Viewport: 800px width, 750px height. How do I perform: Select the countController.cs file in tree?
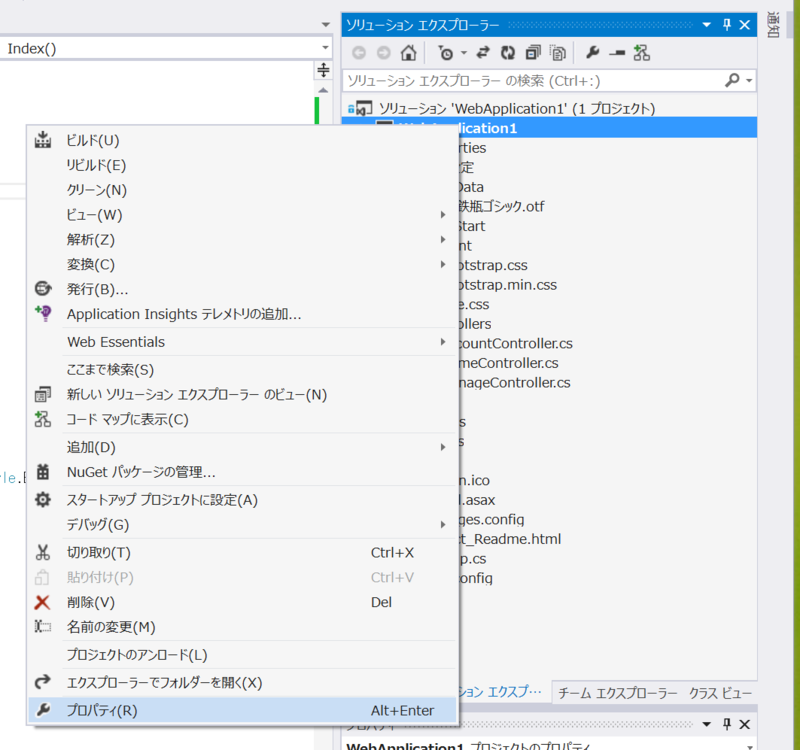[515, 343]
